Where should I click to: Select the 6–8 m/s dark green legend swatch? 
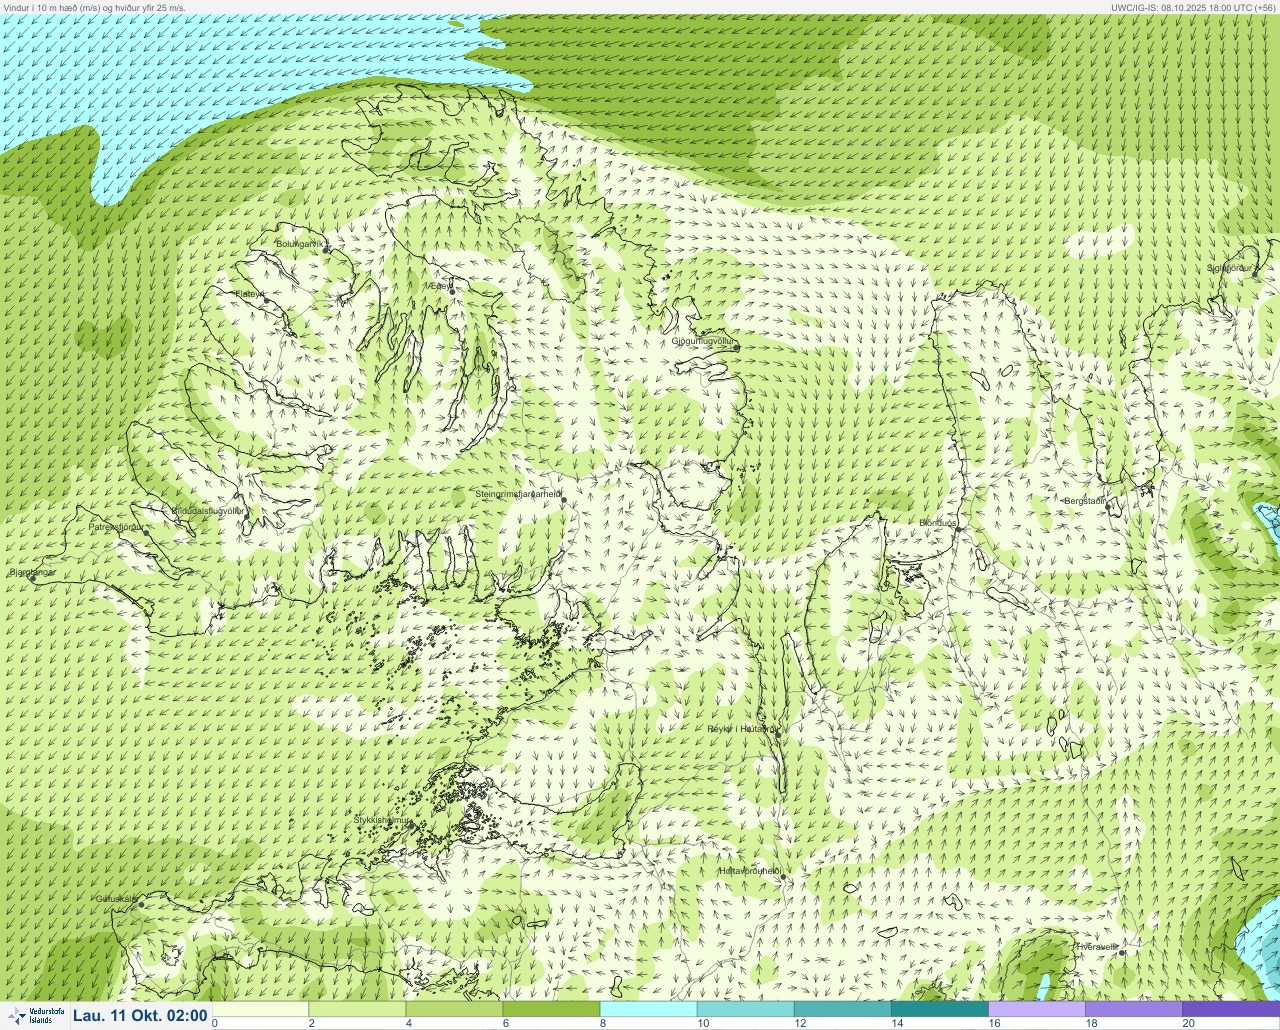pyautogui.click(x=551, y=1009)
